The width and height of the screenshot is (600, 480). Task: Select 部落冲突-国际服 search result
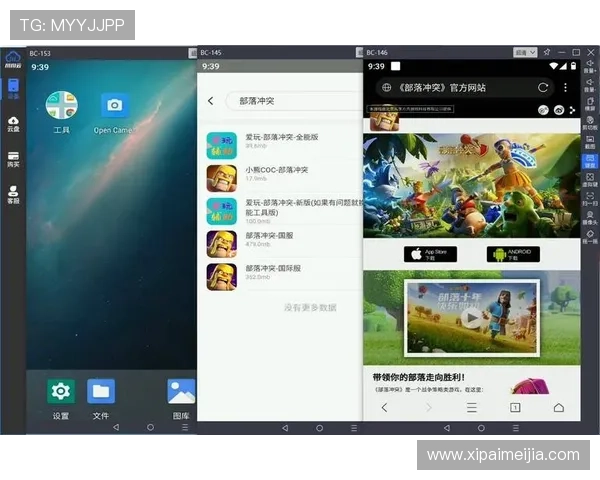pyautogui.click(x=284, y=277)
